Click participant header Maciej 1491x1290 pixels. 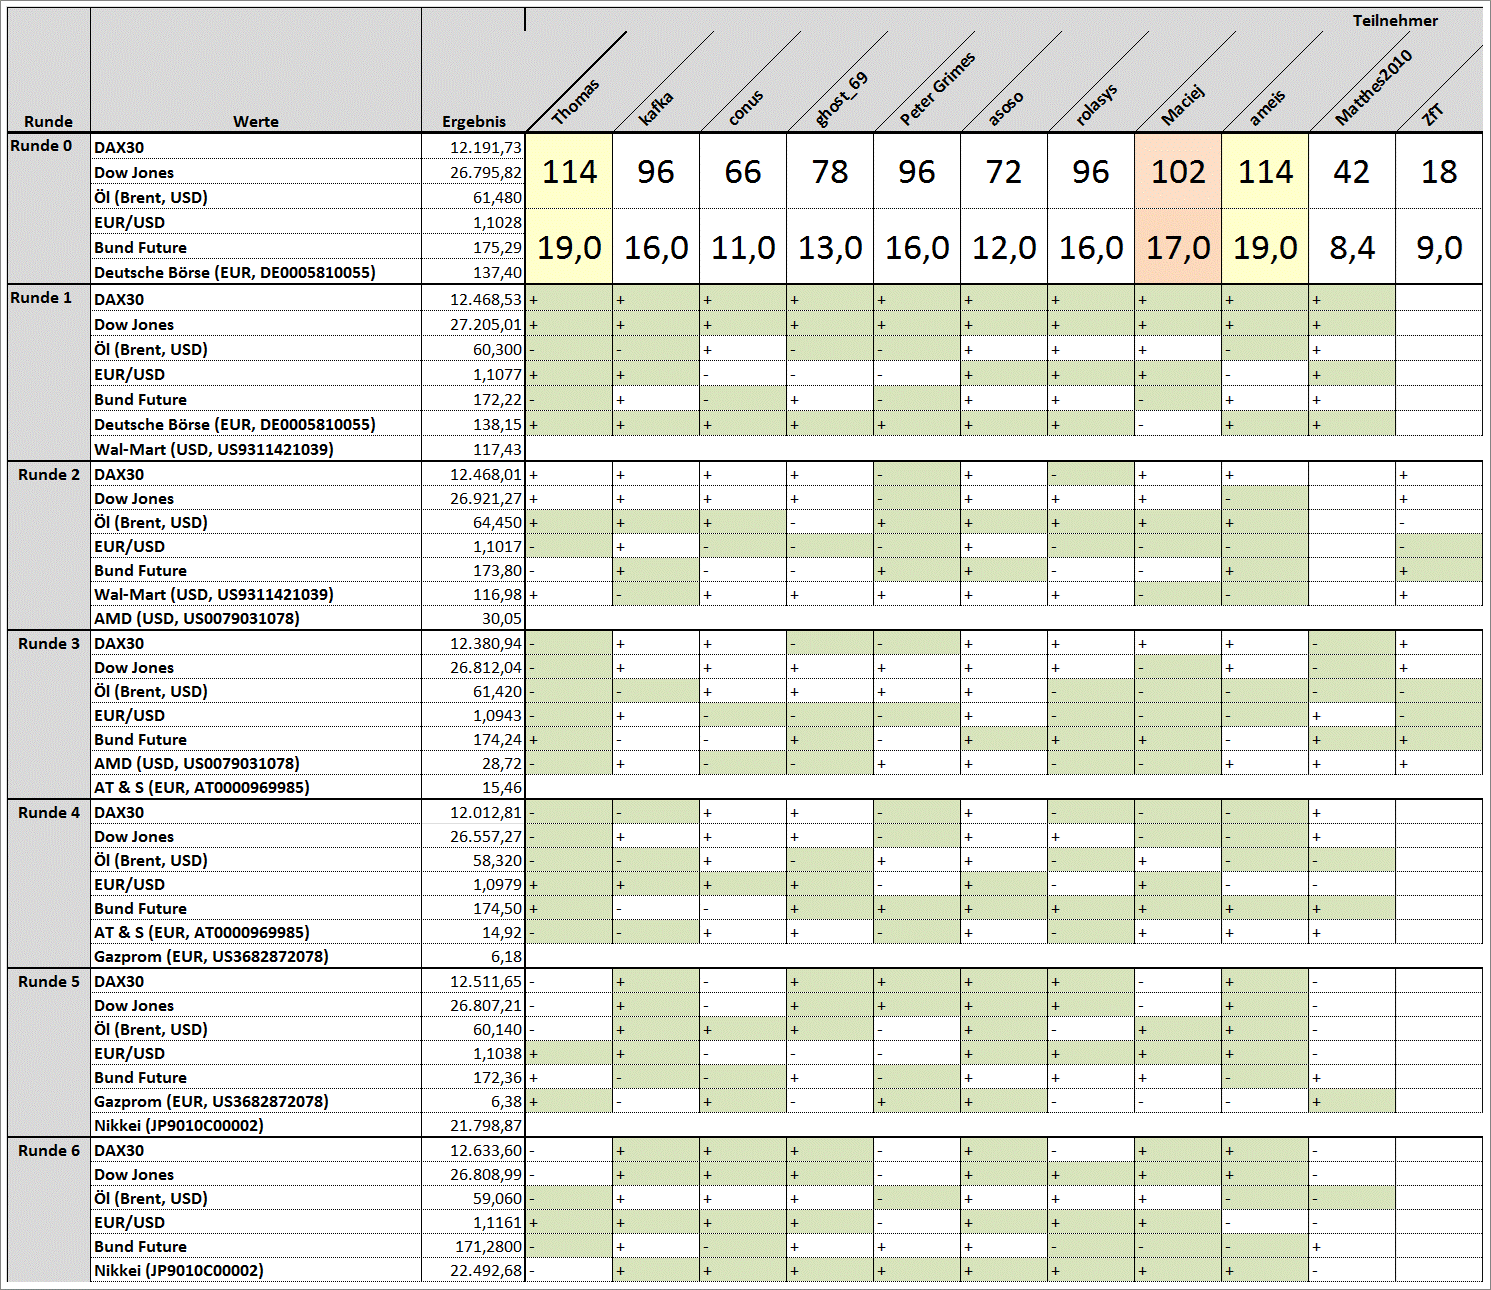coord(1183,106)
